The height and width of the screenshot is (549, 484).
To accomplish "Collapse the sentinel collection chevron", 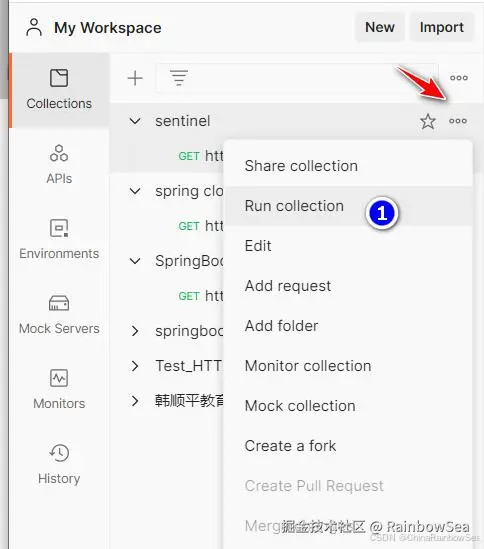I will click(x=135, y=121).
